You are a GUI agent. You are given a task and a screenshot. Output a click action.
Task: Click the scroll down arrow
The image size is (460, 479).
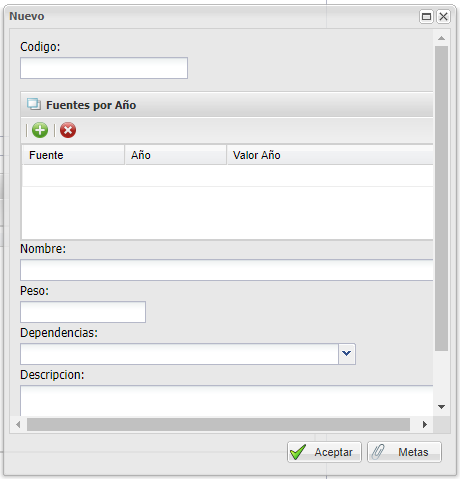click(441, 407)
